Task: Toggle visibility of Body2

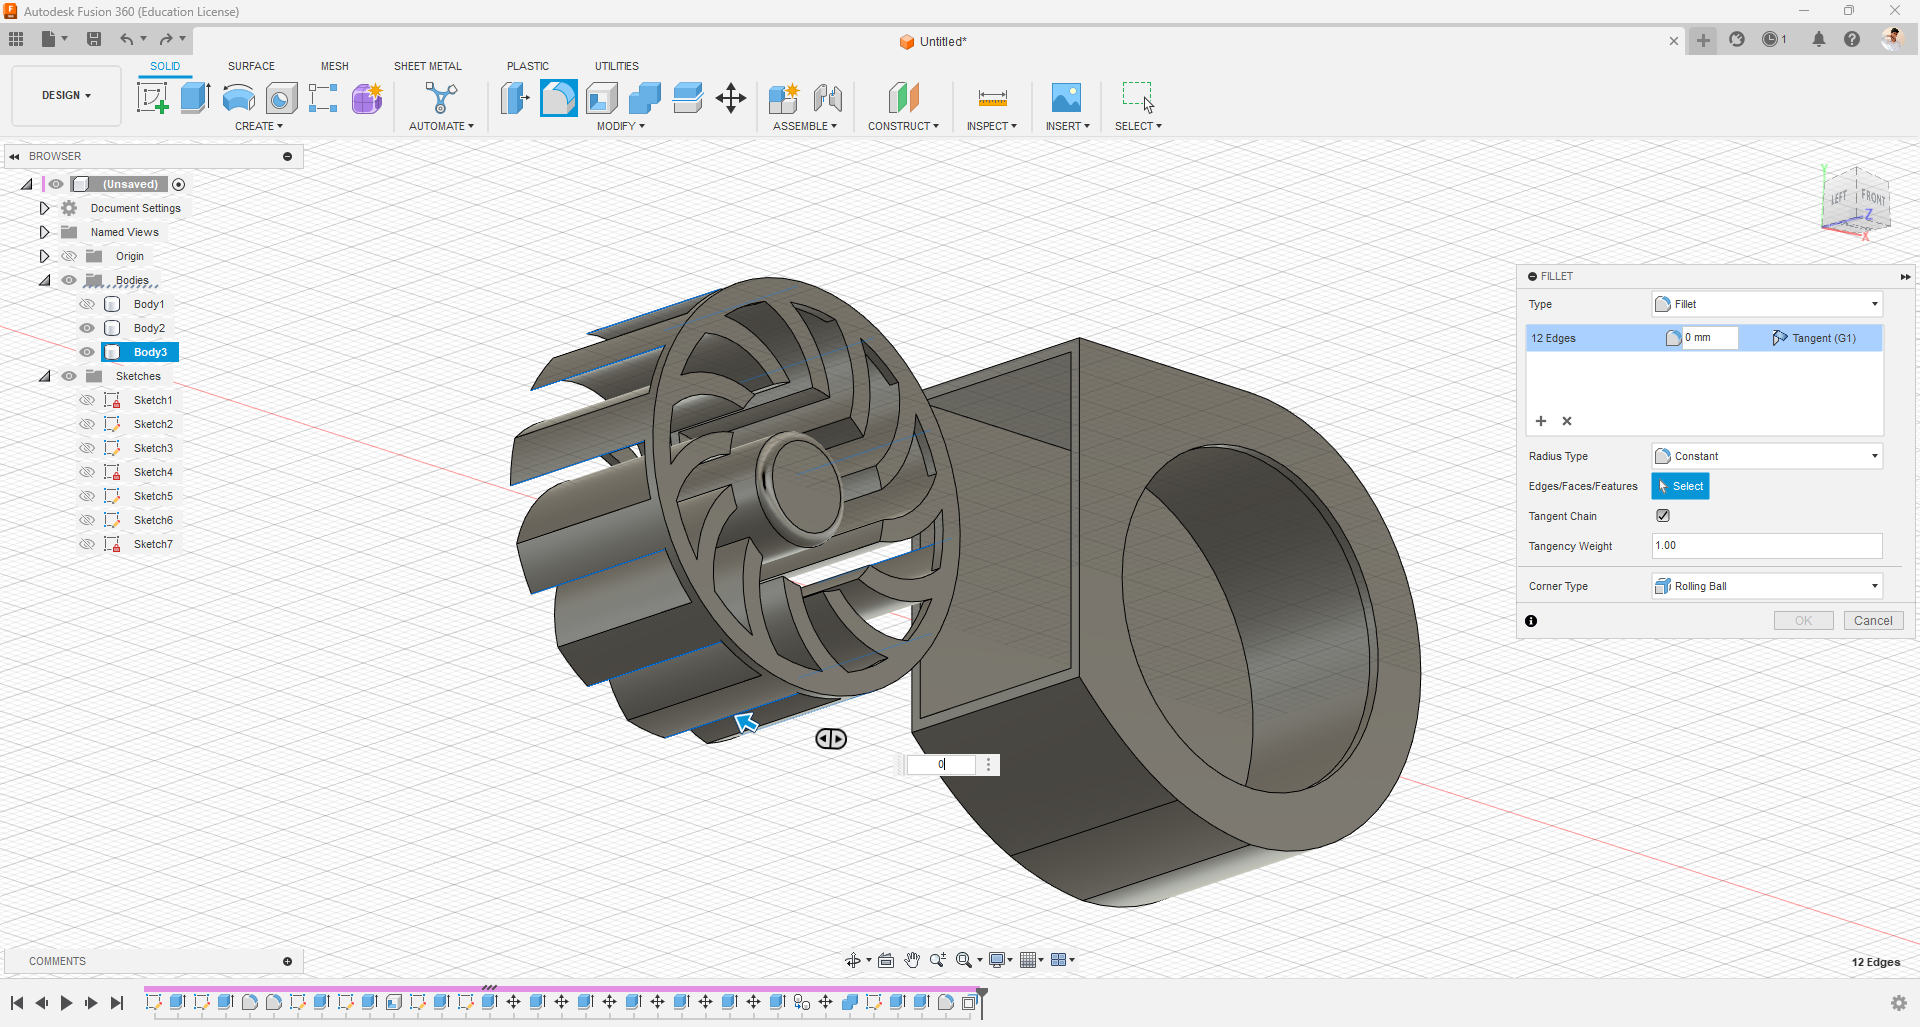Action: pyautogui.click(x=87, y=328)
